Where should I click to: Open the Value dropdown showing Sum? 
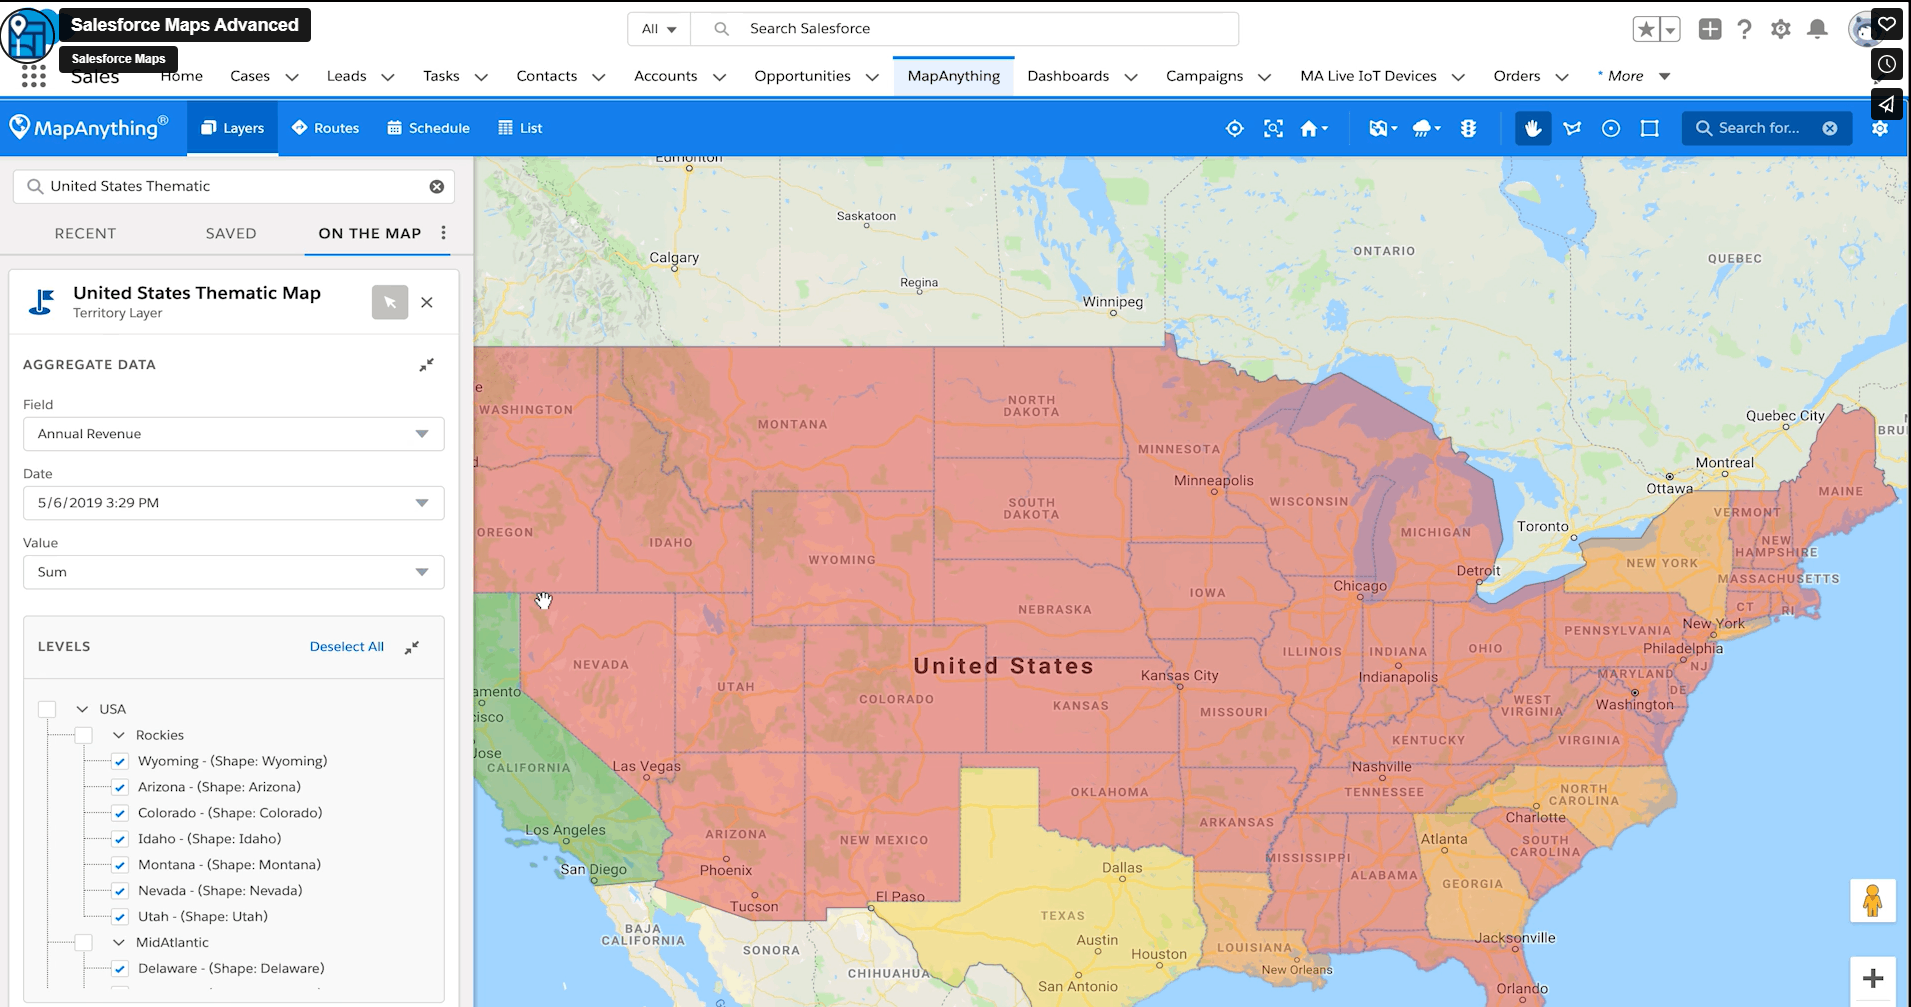pyautogui.click(x=234, y=572)
